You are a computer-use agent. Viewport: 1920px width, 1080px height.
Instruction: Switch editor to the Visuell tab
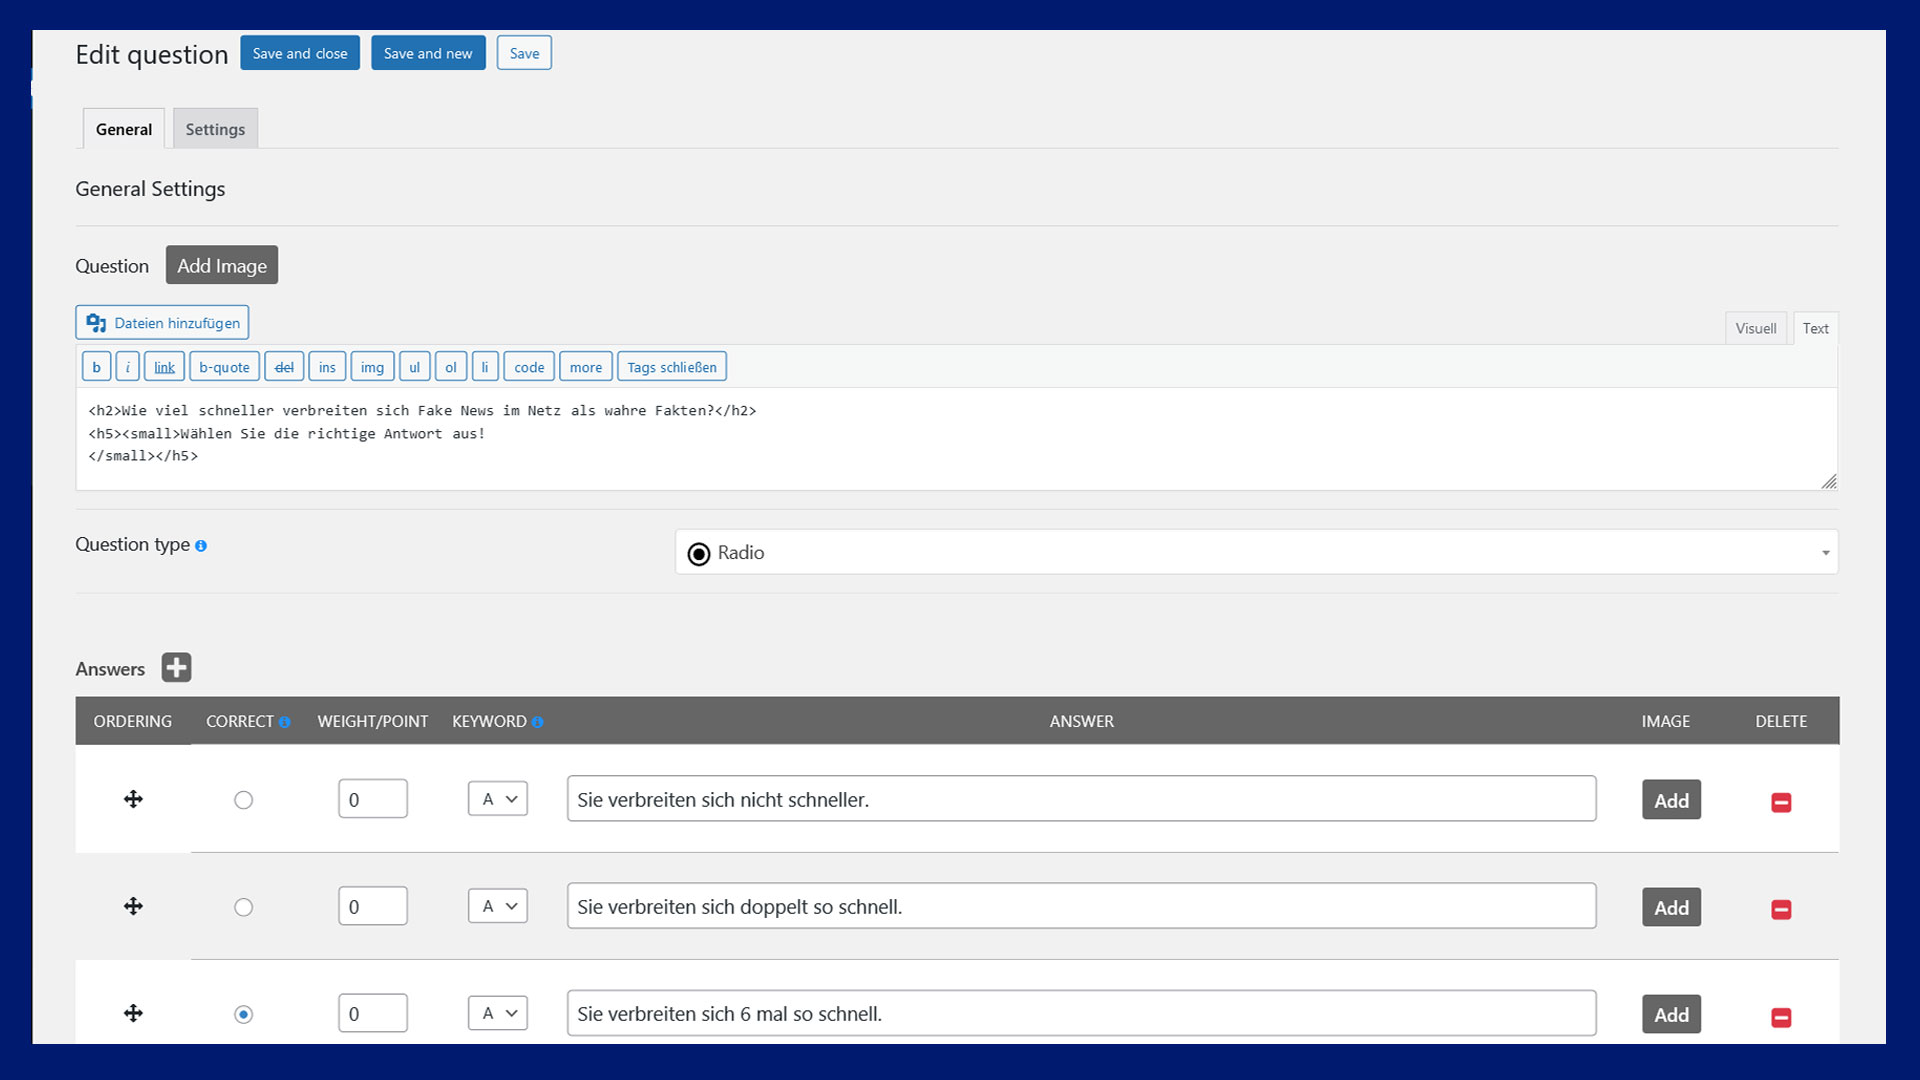pyautogui.click(x=1755, y=328)
